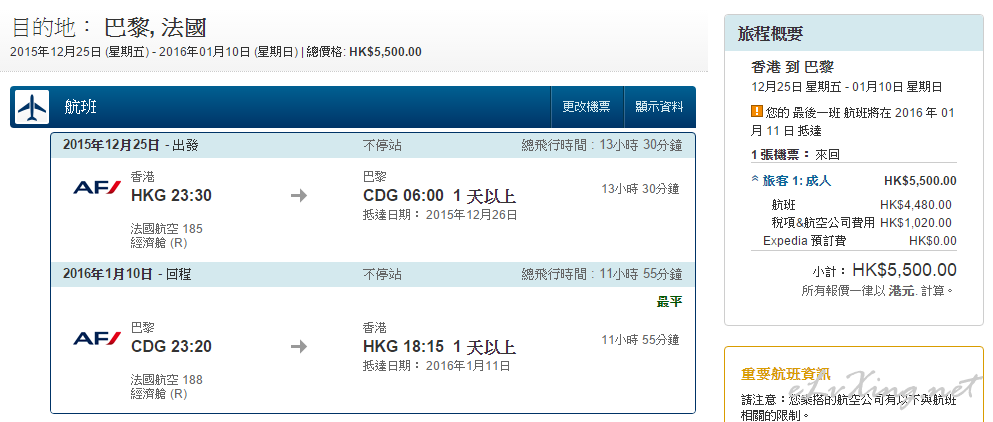Click the 航班 section header title
This screenshot has width=993, height=422.
pyautogui.click(x=80, y=107)
